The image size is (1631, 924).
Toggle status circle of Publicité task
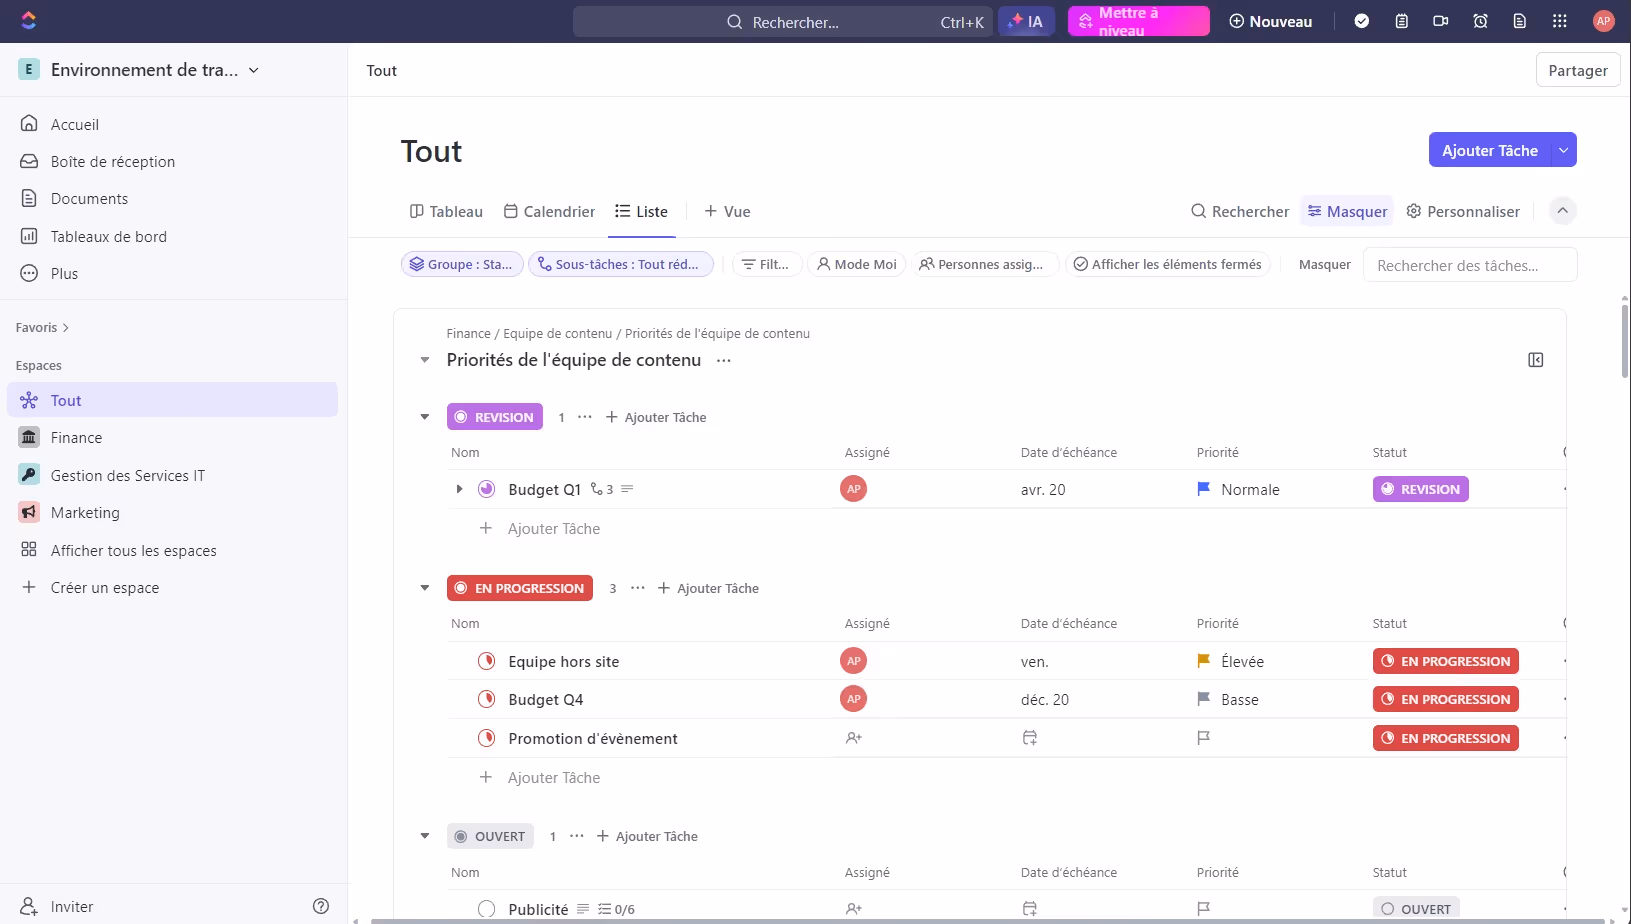tap(486, 909)
